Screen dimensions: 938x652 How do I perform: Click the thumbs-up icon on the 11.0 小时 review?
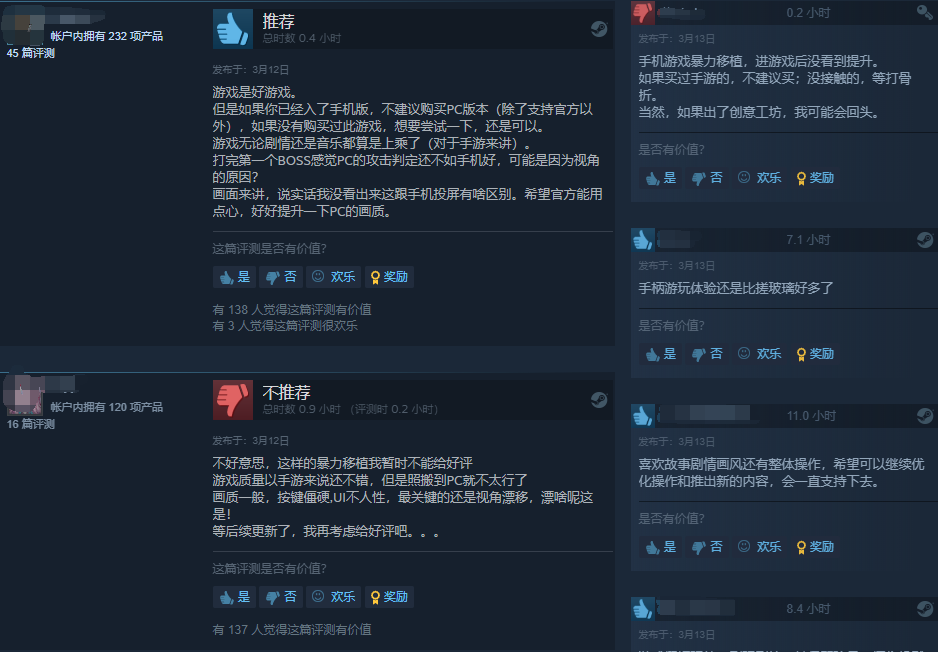643,416
